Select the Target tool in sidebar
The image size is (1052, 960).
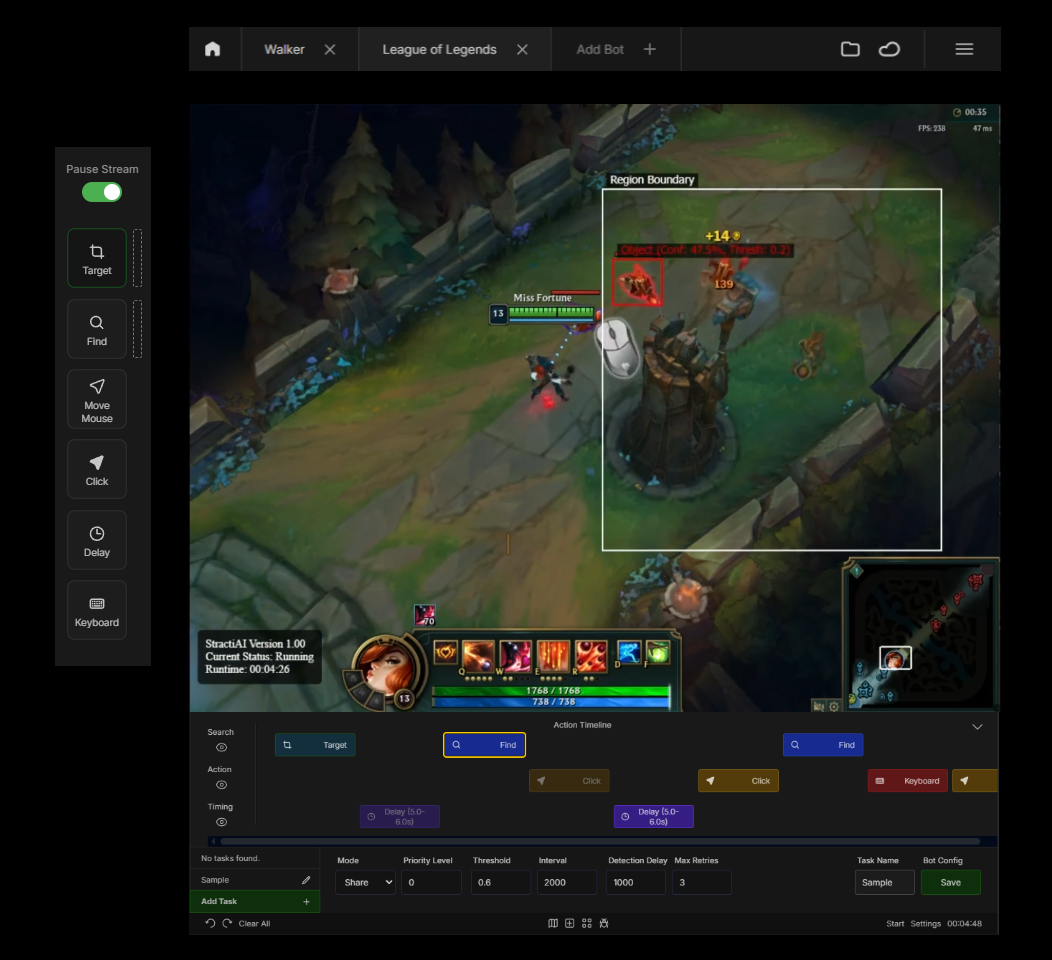[97, 258]
